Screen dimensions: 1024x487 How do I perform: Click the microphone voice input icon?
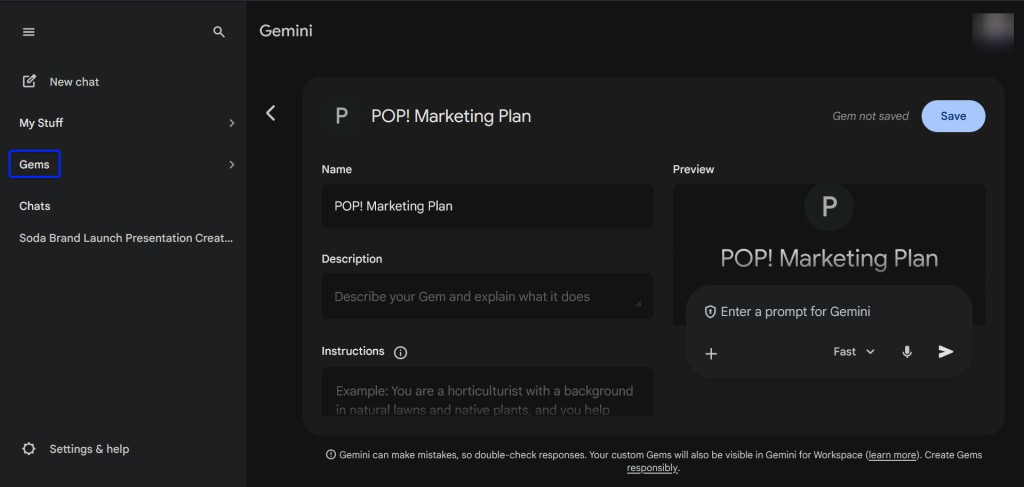tap(907, 352)
